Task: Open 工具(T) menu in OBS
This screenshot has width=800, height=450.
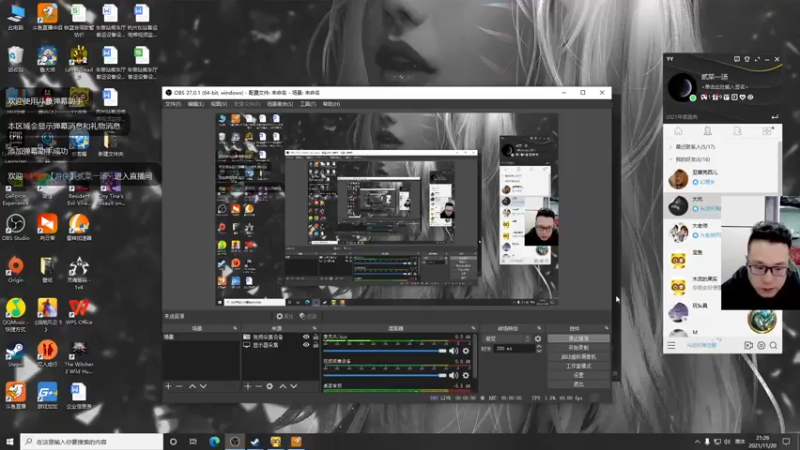Action: pyautogui.click(x=308, y=104)
